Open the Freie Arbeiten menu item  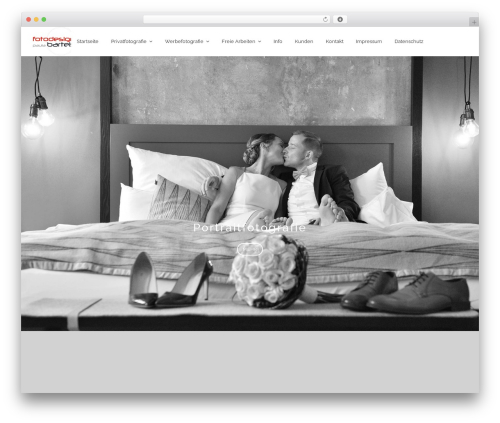click(x=238, y=41)
